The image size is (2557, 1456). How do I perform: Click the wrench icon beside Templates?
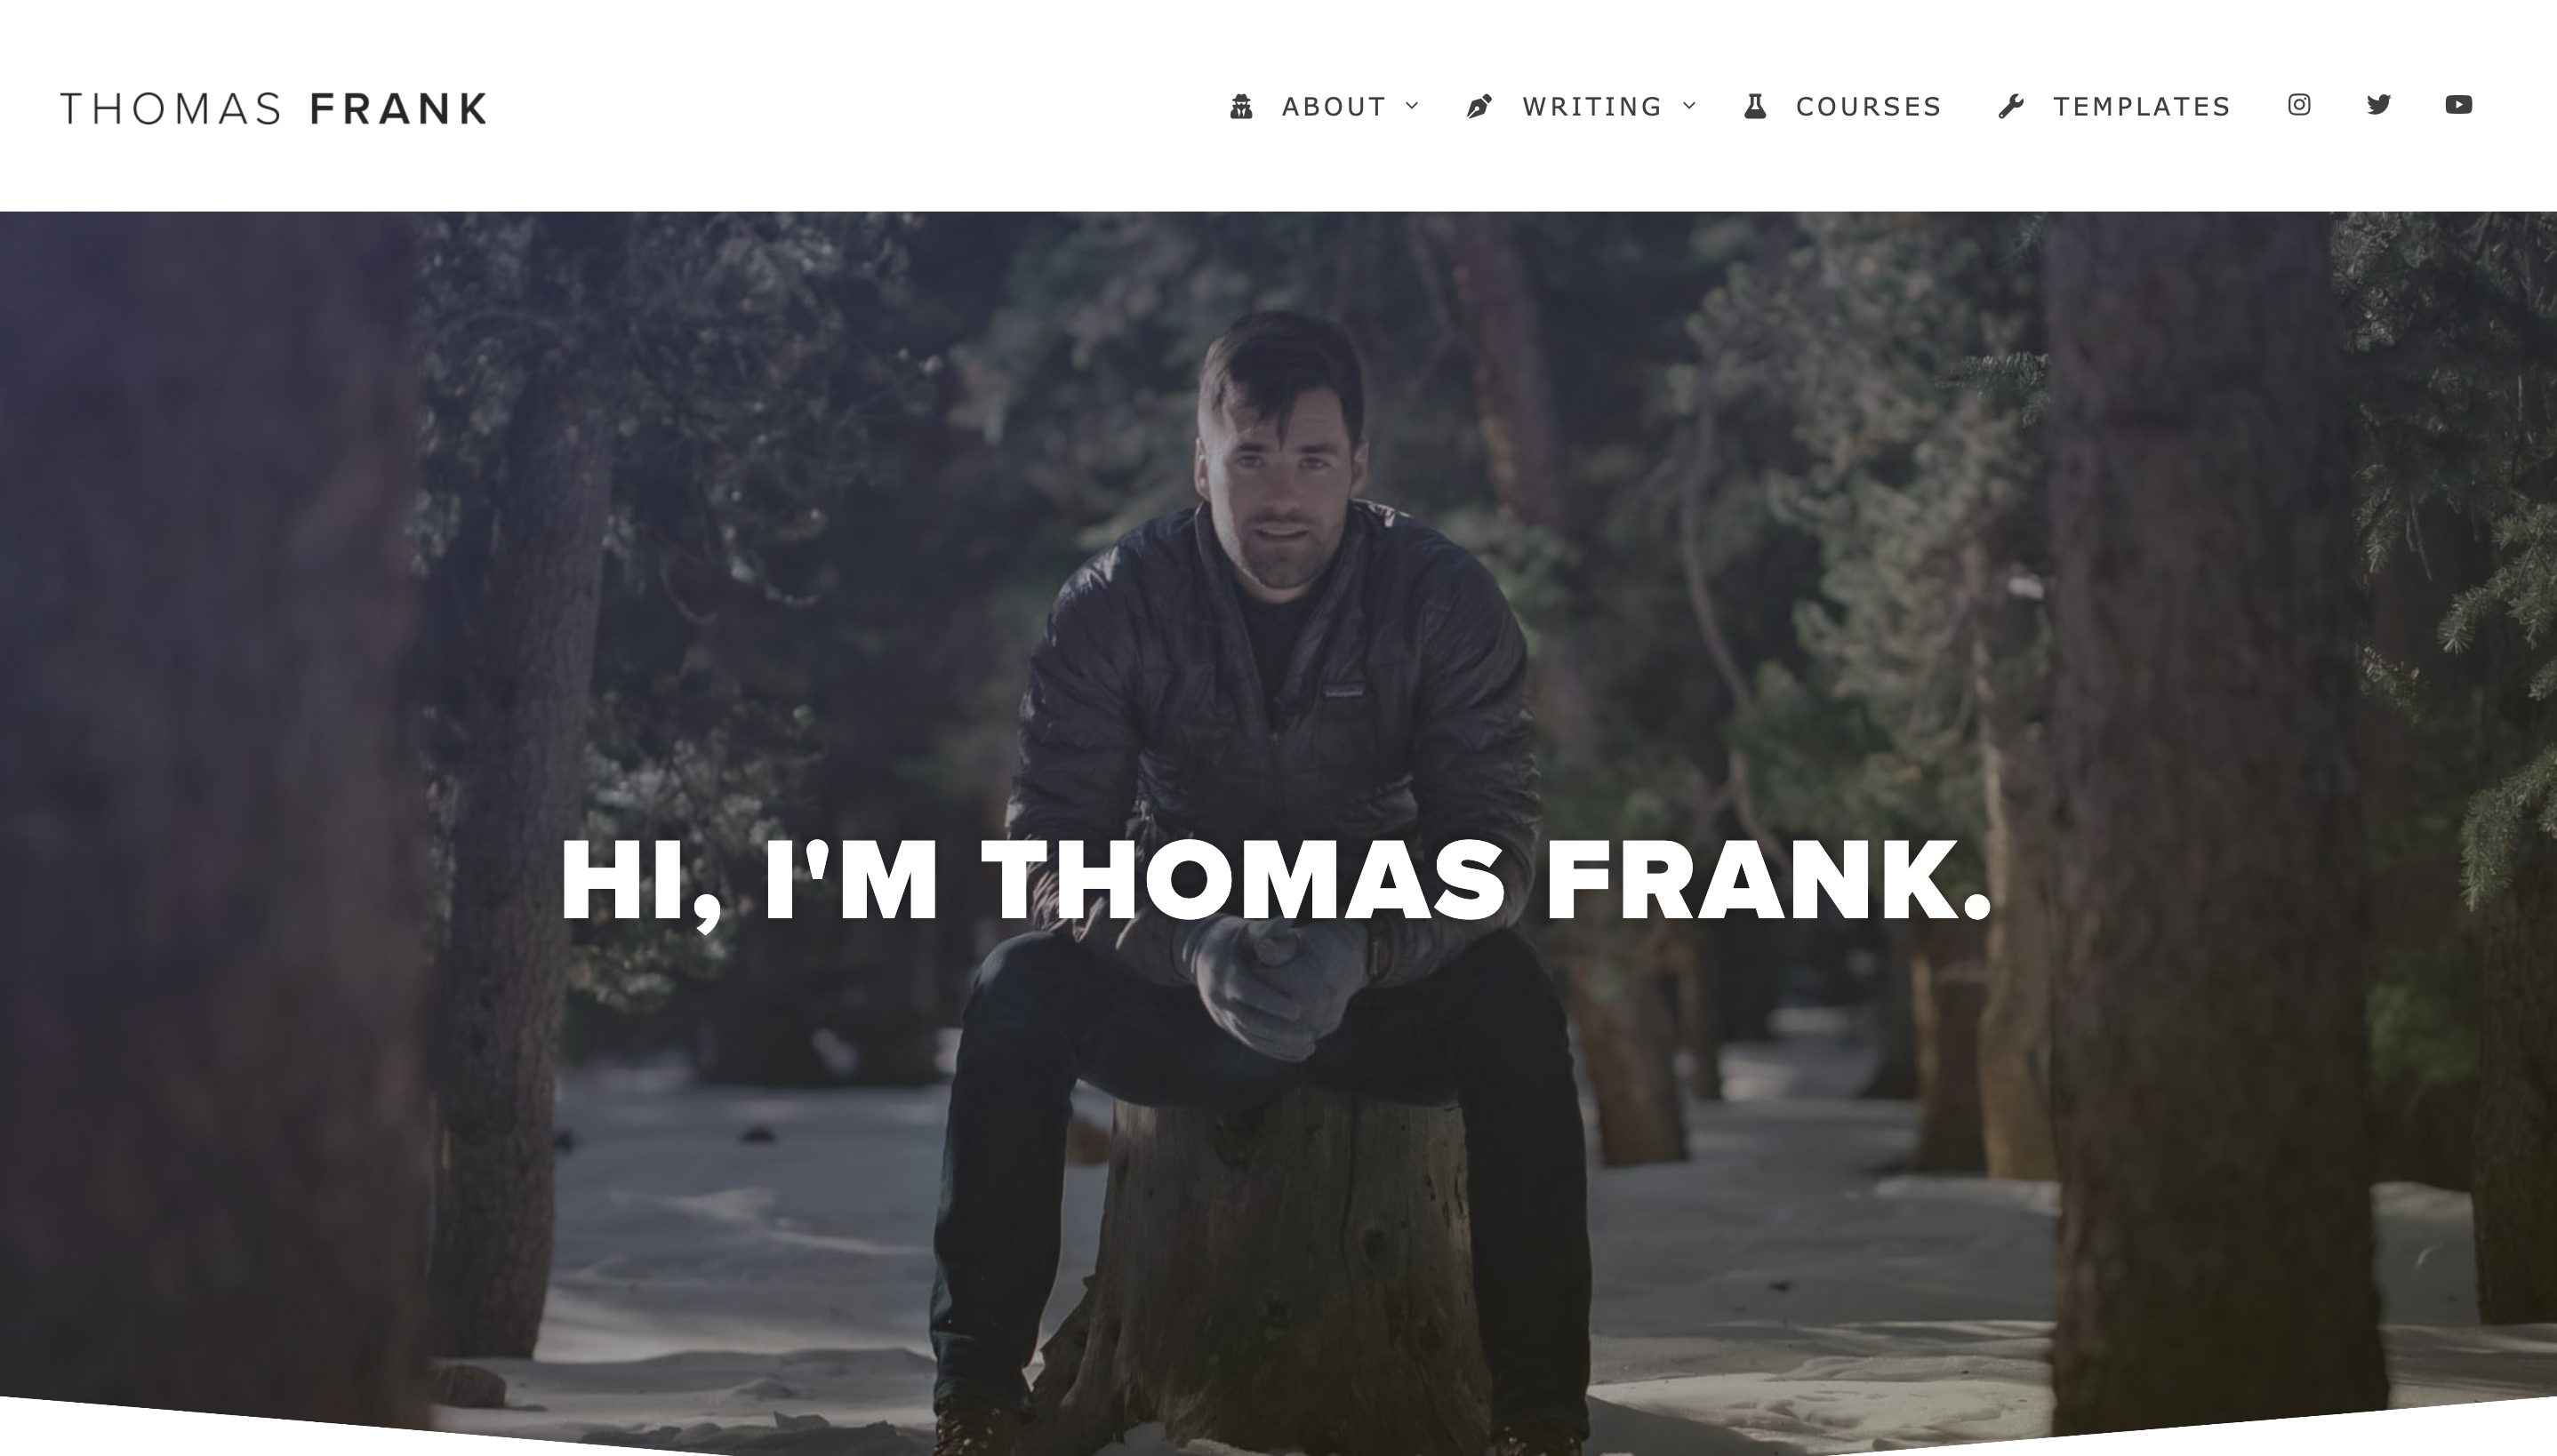point(2011,106)
